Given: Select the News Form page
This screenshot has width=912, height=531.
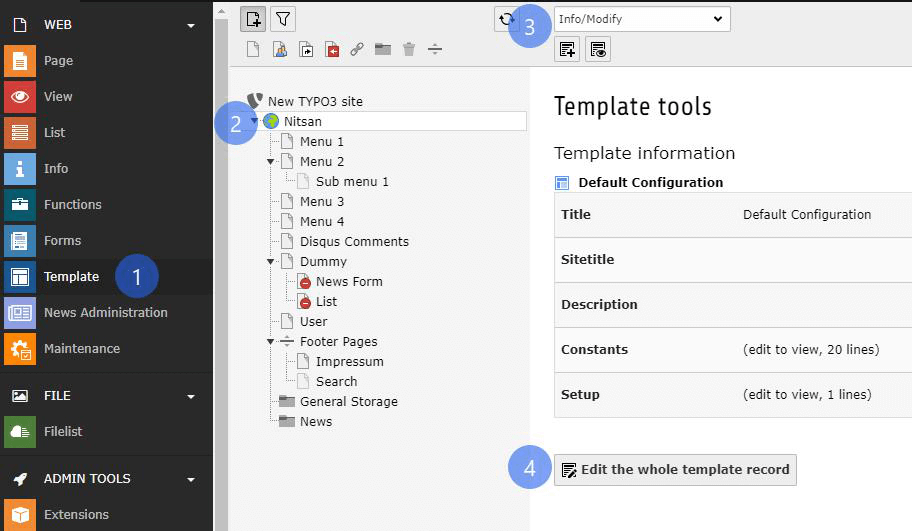Looking at the screenshot, I should coord(349,281).
